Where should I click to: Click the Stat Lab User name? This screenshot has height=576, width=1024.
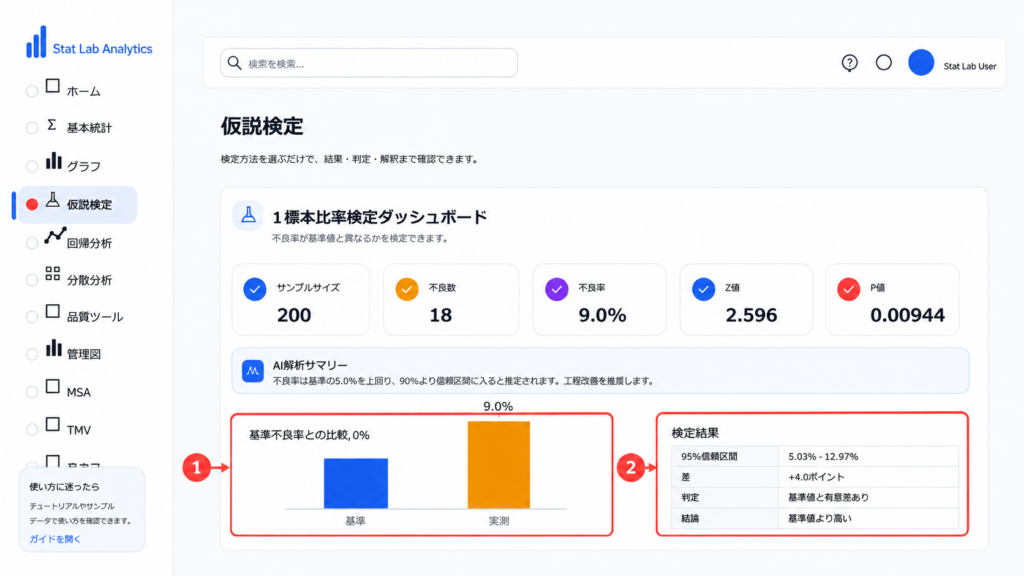point(970,66)
